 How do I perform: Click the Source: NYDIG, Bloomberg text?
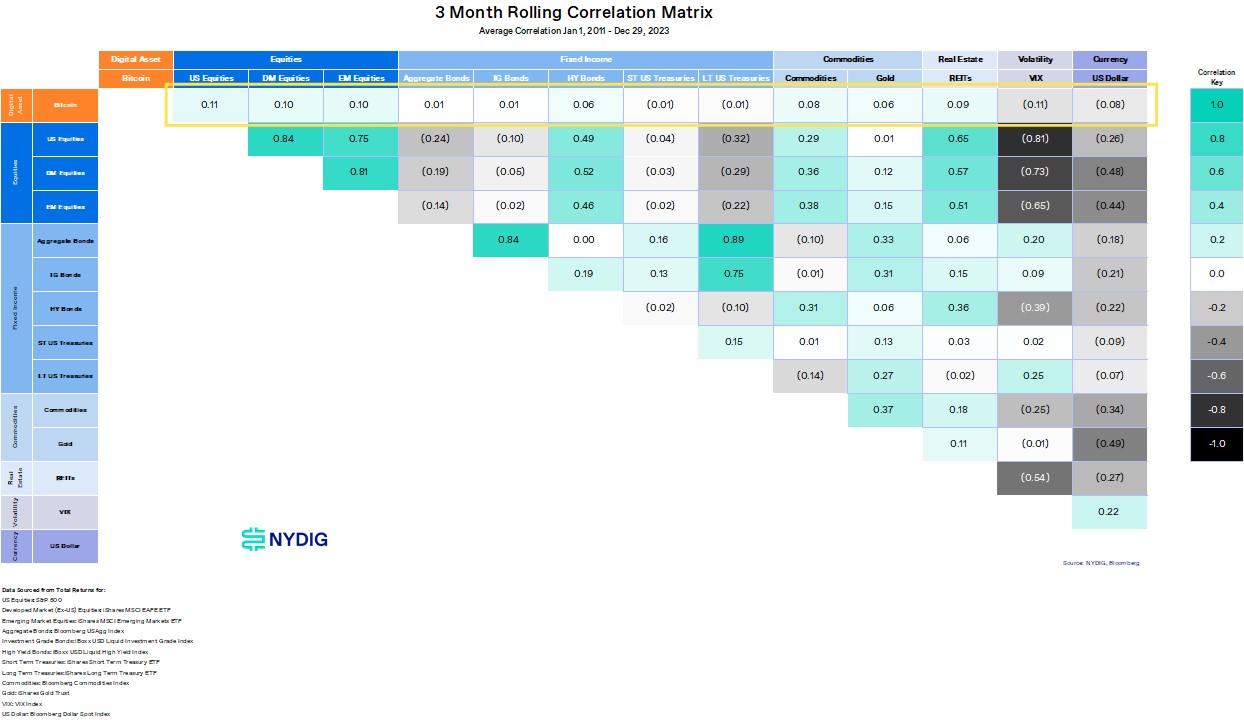click(x=1100, y=563)
